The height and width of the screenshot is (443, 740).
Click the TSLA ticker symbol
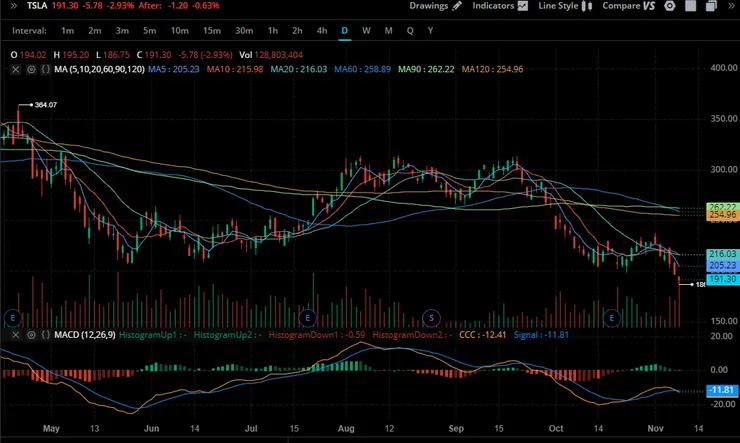pos(37,6)
